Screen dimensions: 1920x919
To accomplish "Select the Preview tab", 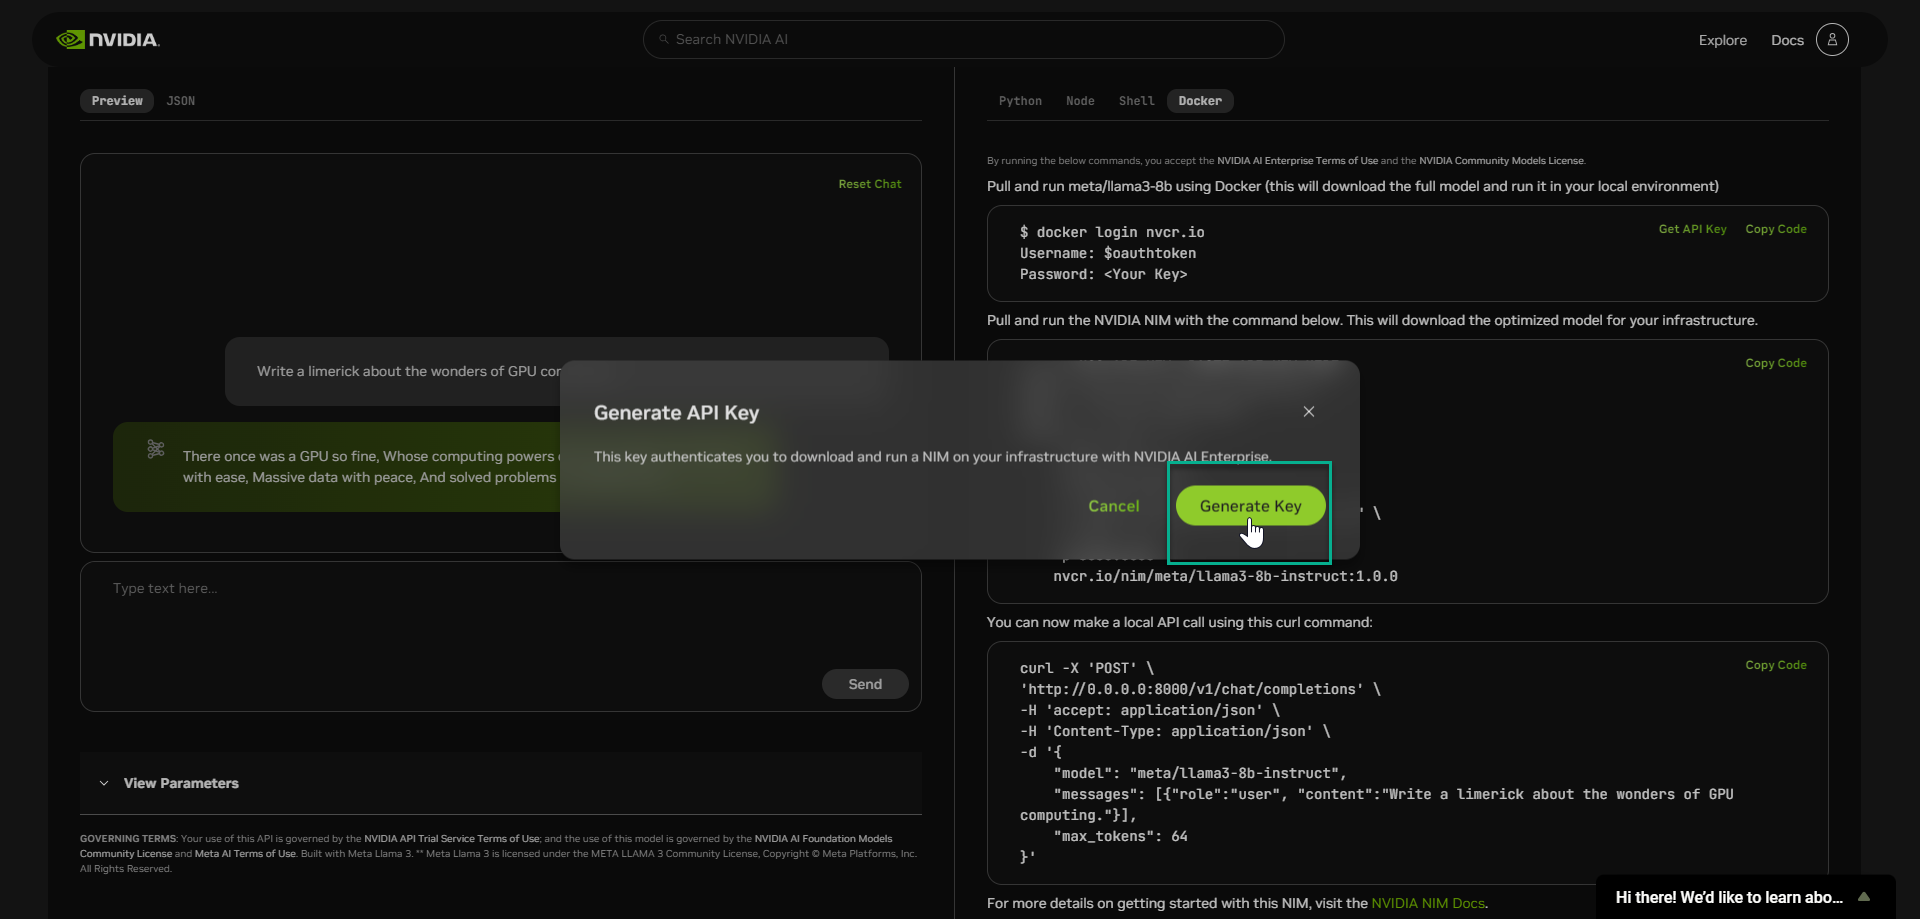I will click(x=117, y=101).
